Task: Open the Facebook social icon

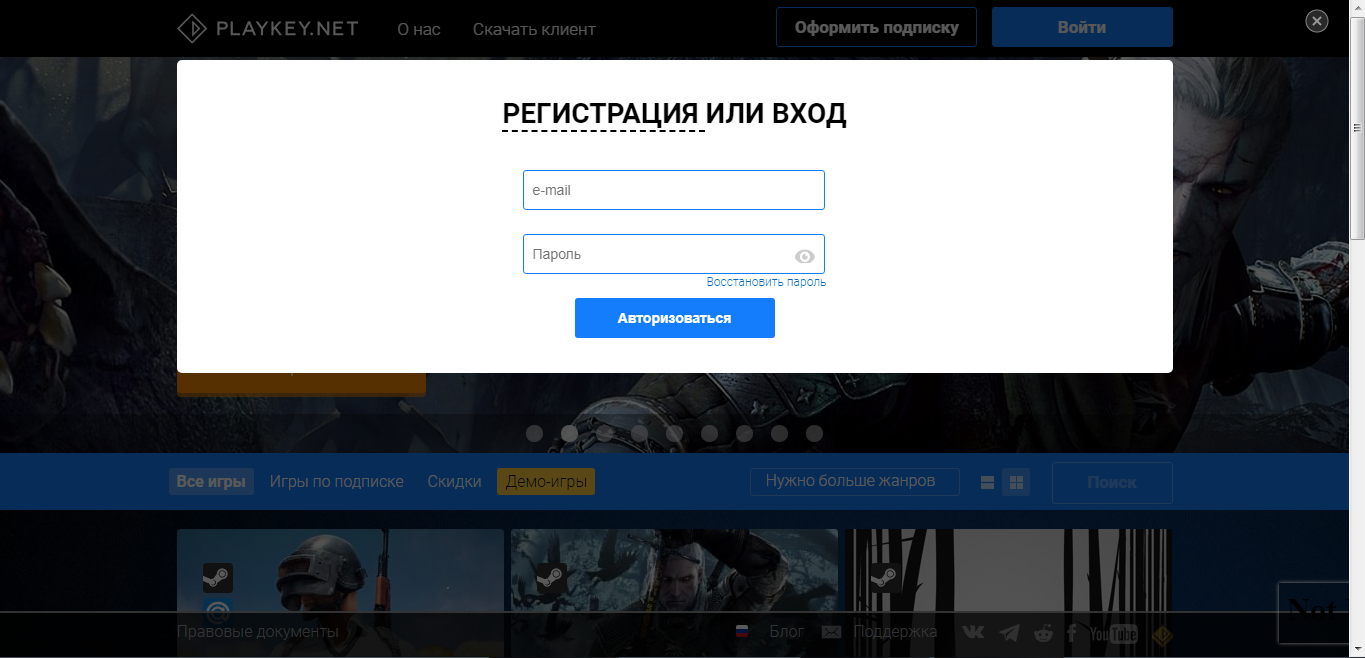Action: [x=1072, y=633]
